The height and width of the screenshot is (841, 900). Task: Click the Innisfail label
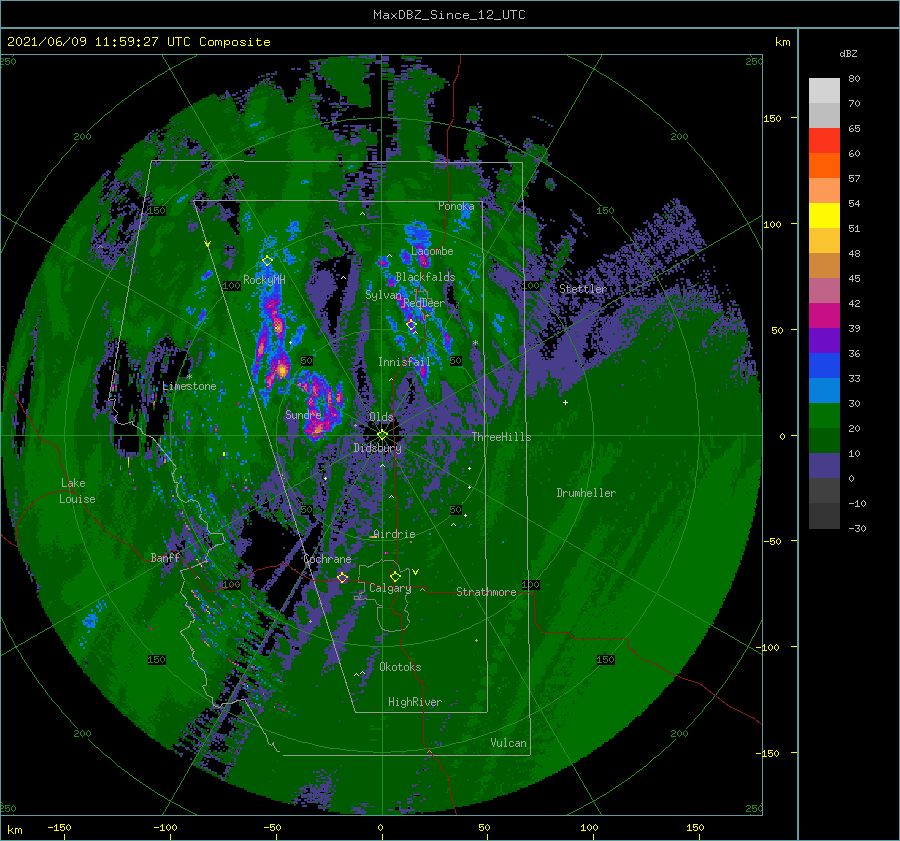tap(404, 362)
